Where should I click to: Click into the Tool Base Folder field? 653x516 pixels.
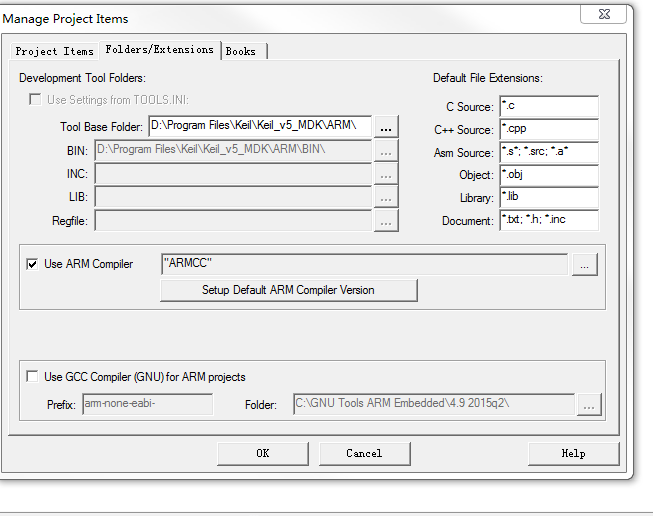click(x=259, y=126)
